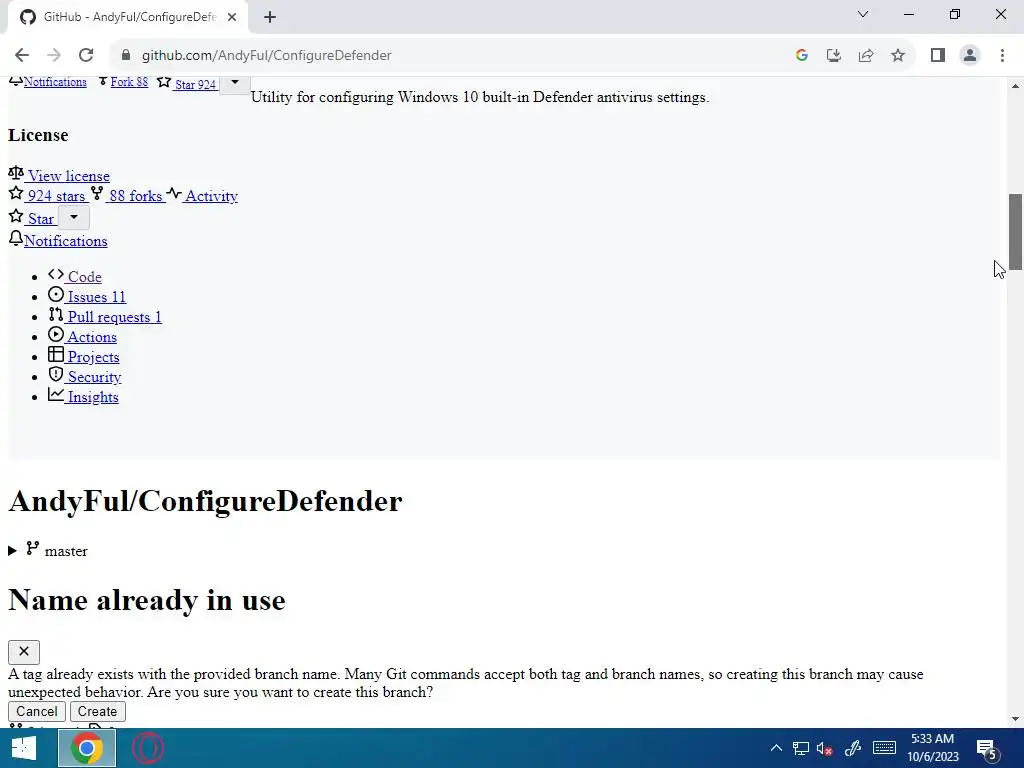Click the address bar URL
This screenshot has height=768, width=1024.
coord(266,56)
